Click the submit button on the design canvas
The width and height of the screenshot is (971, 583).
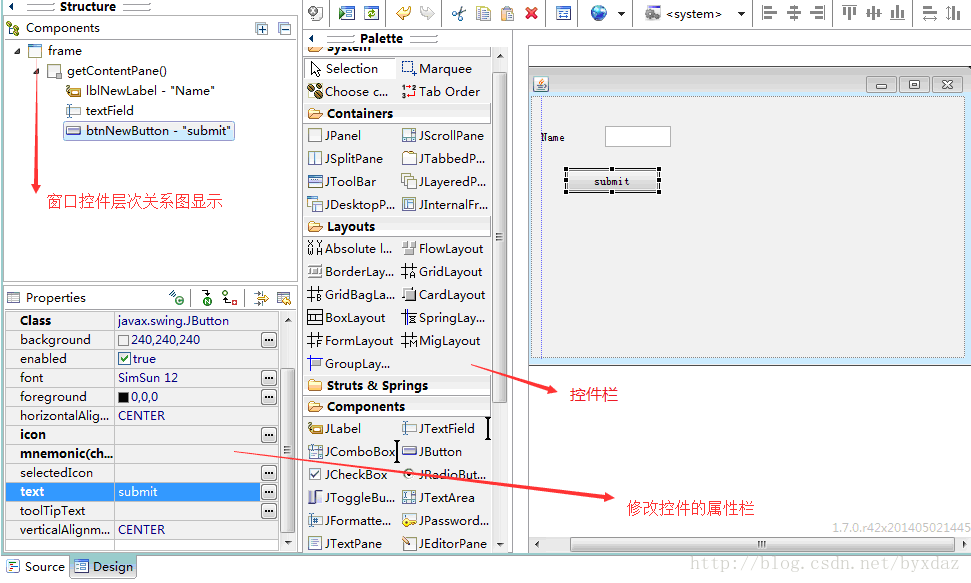(612, 181)
